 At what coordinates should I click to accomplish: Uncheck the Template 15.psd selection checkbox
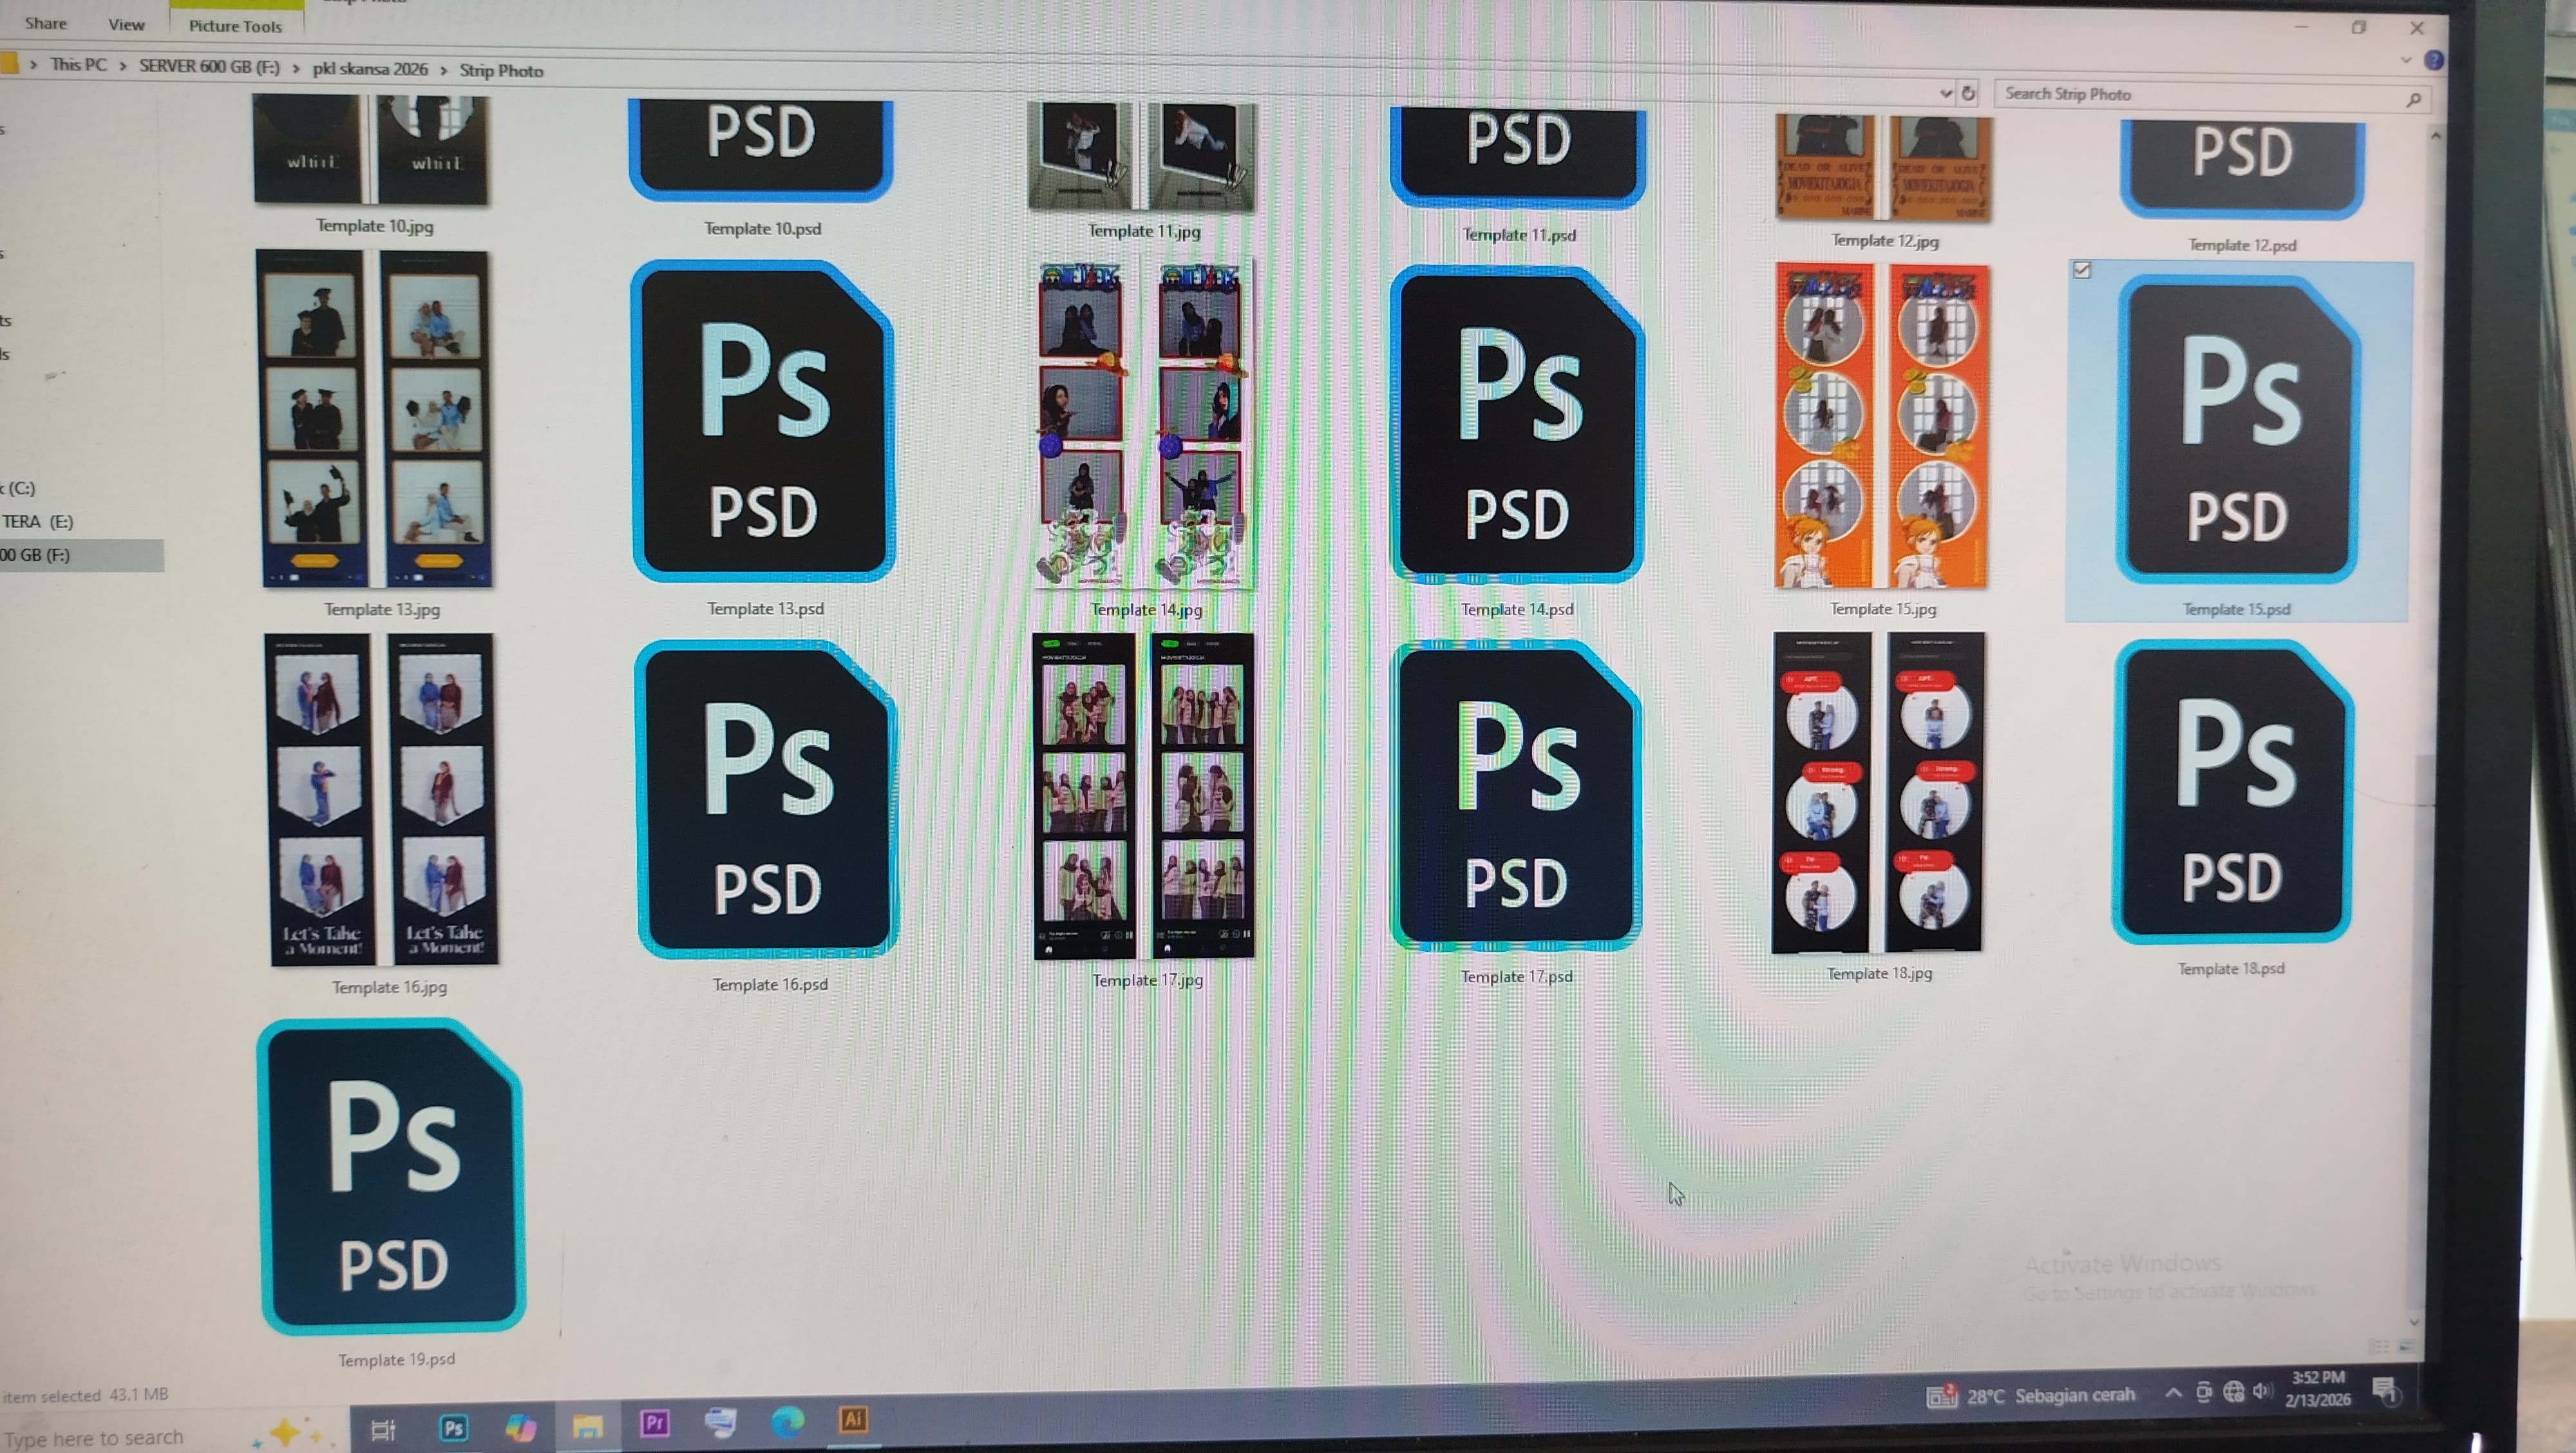[x=2081, y=270]
